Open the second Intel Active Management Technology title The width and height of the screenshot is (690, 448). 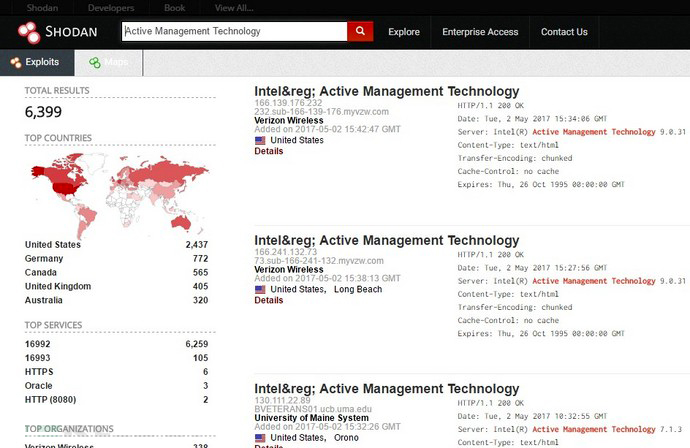point(387,240)
